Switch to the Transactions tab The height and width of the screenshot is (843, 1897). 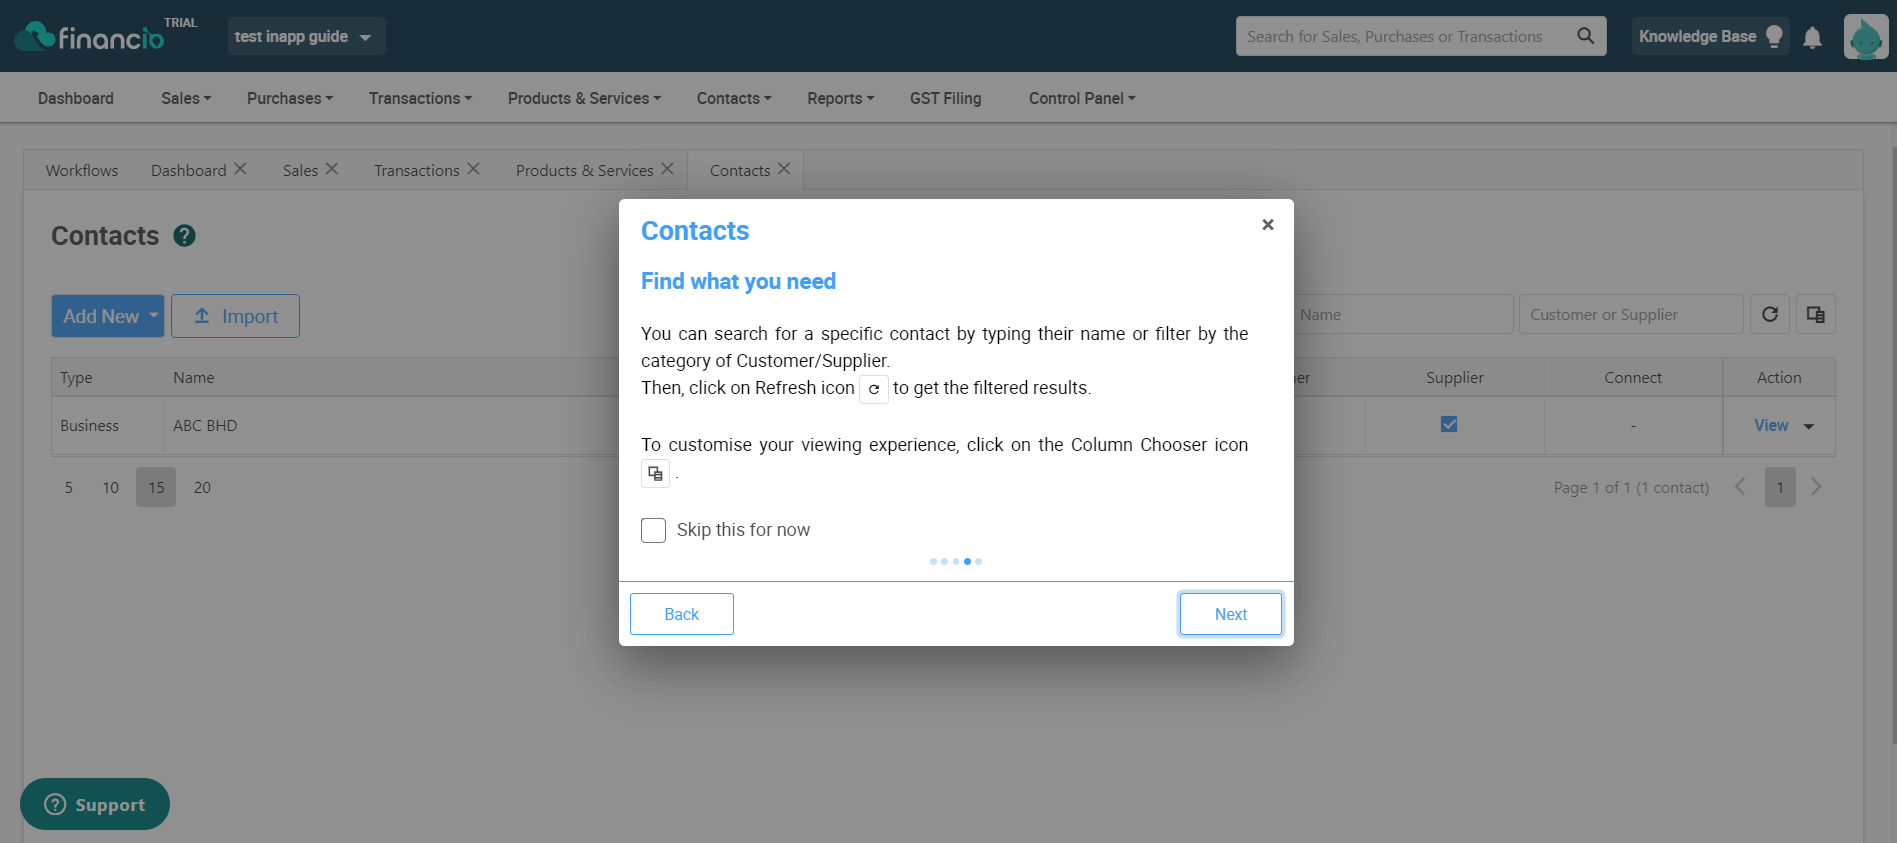point(417,170)
